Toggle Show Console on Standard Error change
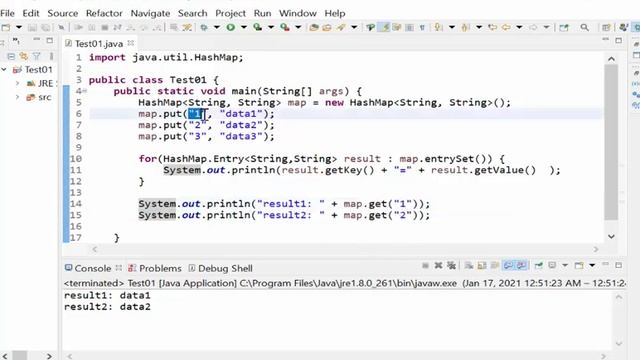The width and height of the screenshot is (640, 360). coord(522,265)
